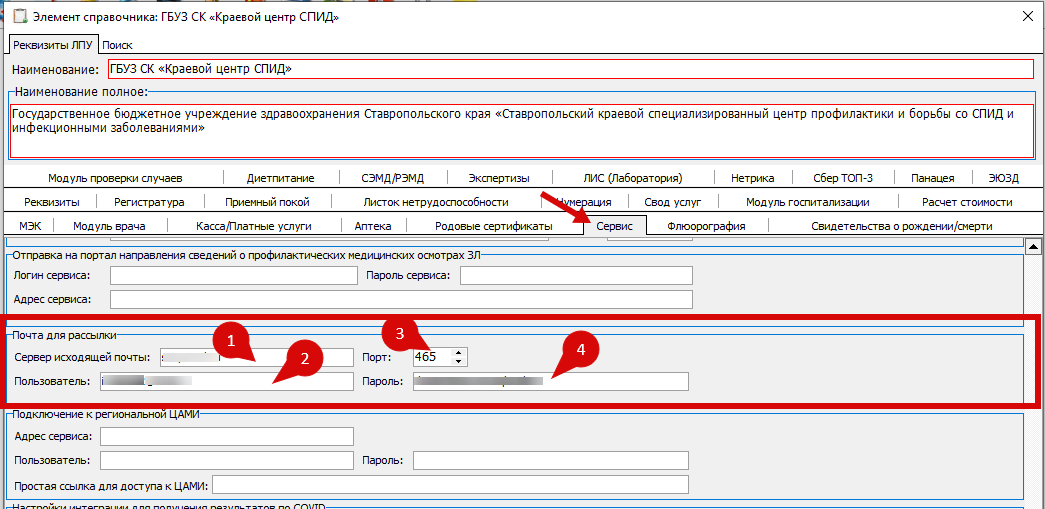
Task: Open the Флюорография tab
Action: pos(705,226)
